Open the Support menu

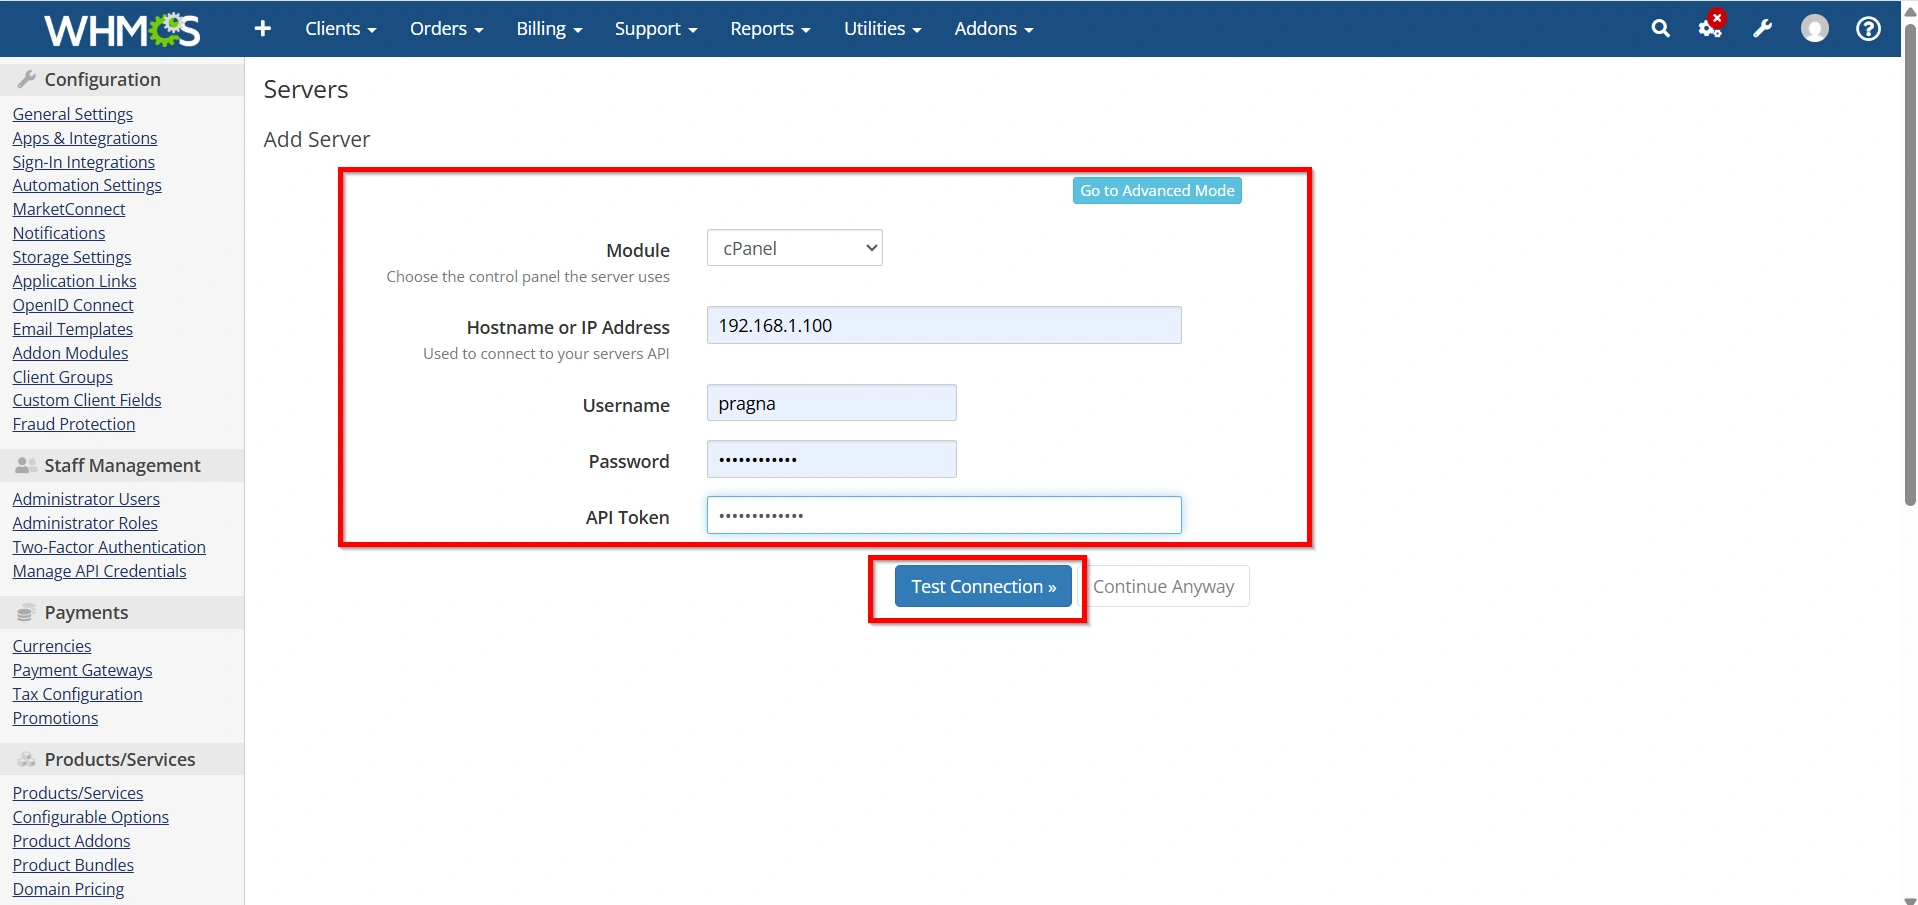(x=655, y=29)
